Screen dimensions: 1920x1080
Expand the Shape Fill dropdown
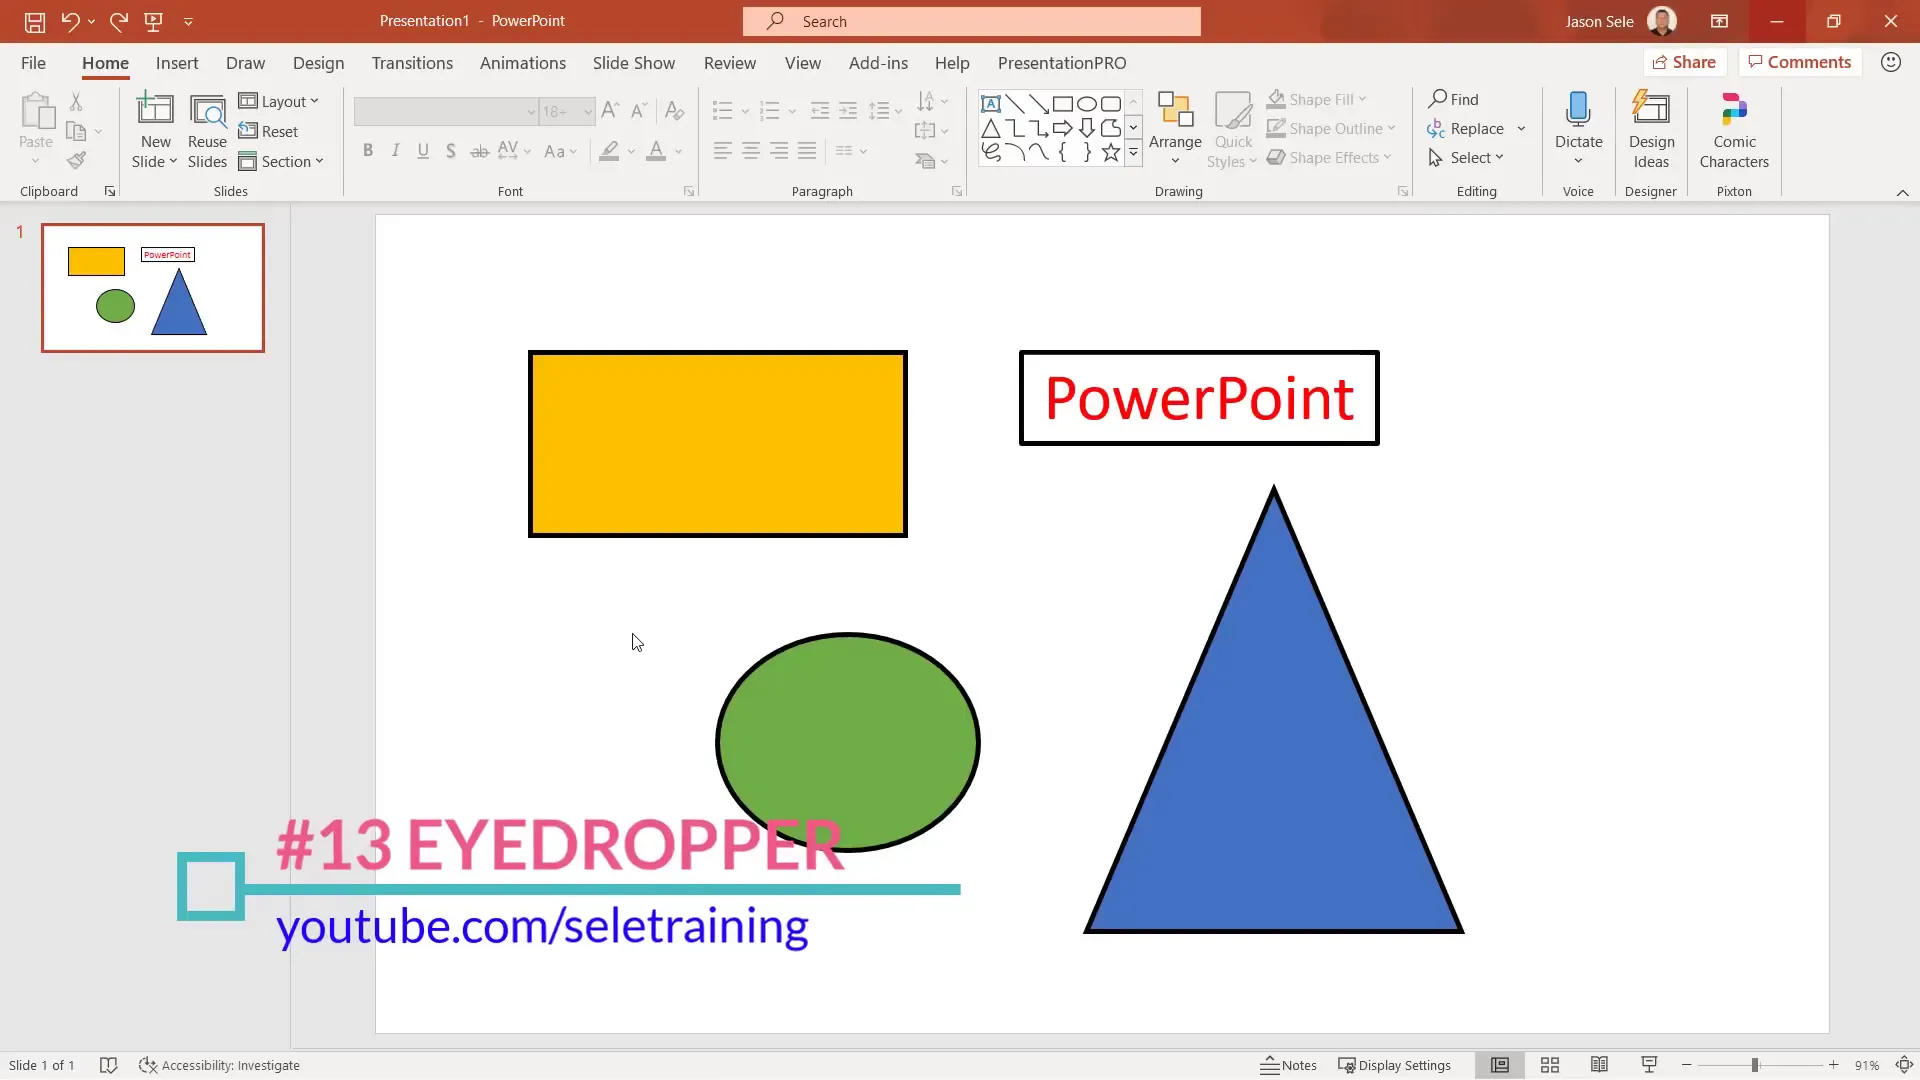click(x=1364, y=99)
